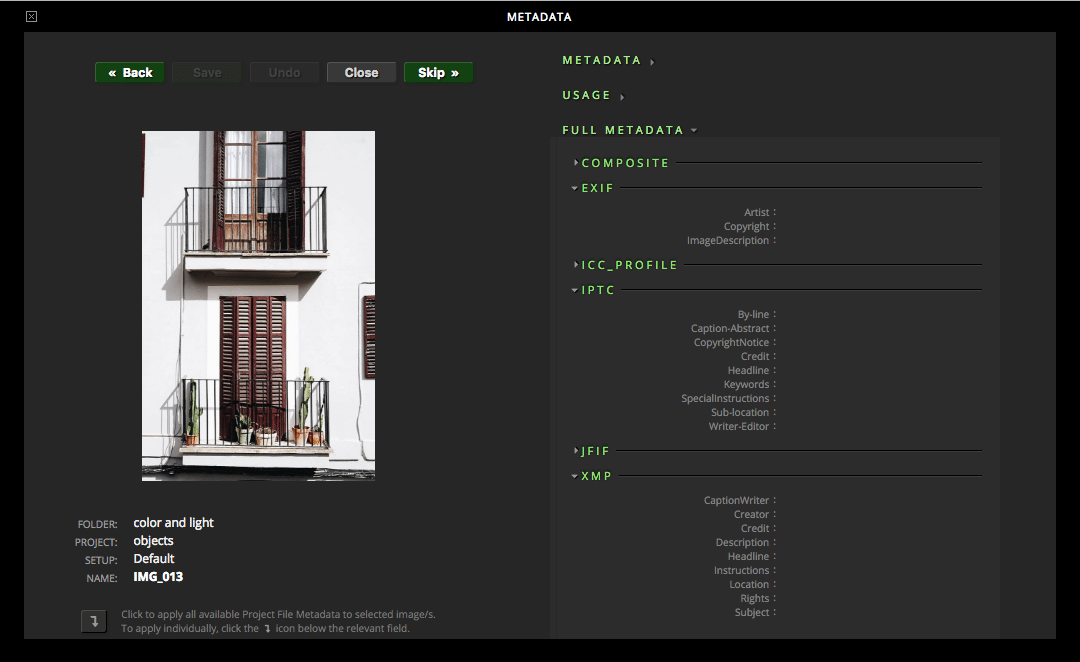
Task: Click the Skip button
Action: pyautogui.click(x=438, y=73)
